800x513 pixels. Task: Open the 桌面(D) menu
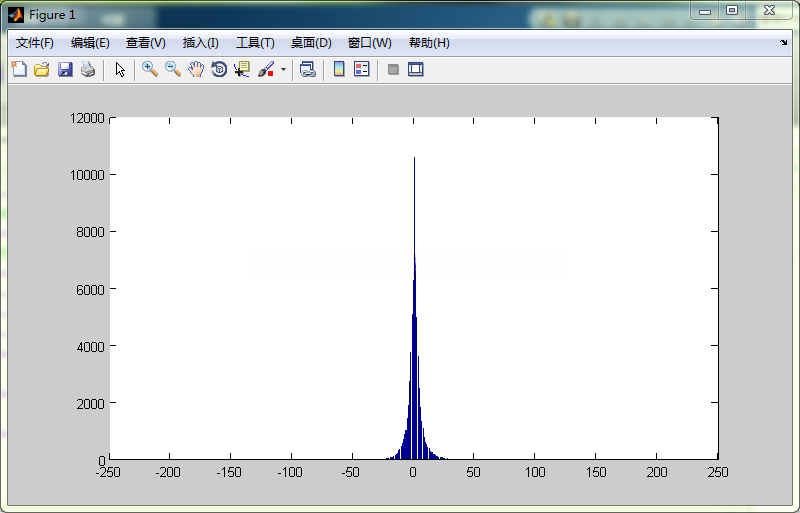click(x=311, y=43)
